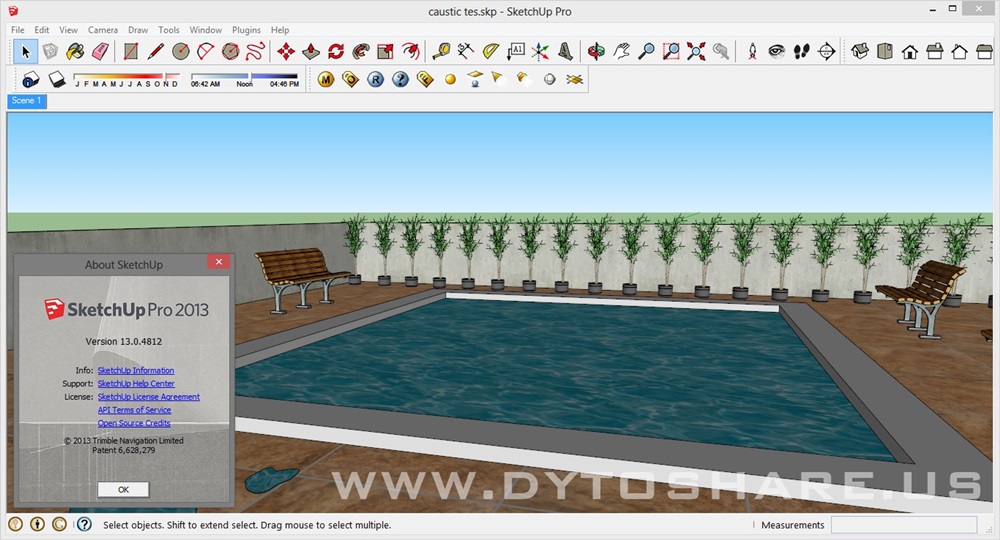Select the Position Camera tool
This screenshot has width=1000, height=540.
click(752, 52)
